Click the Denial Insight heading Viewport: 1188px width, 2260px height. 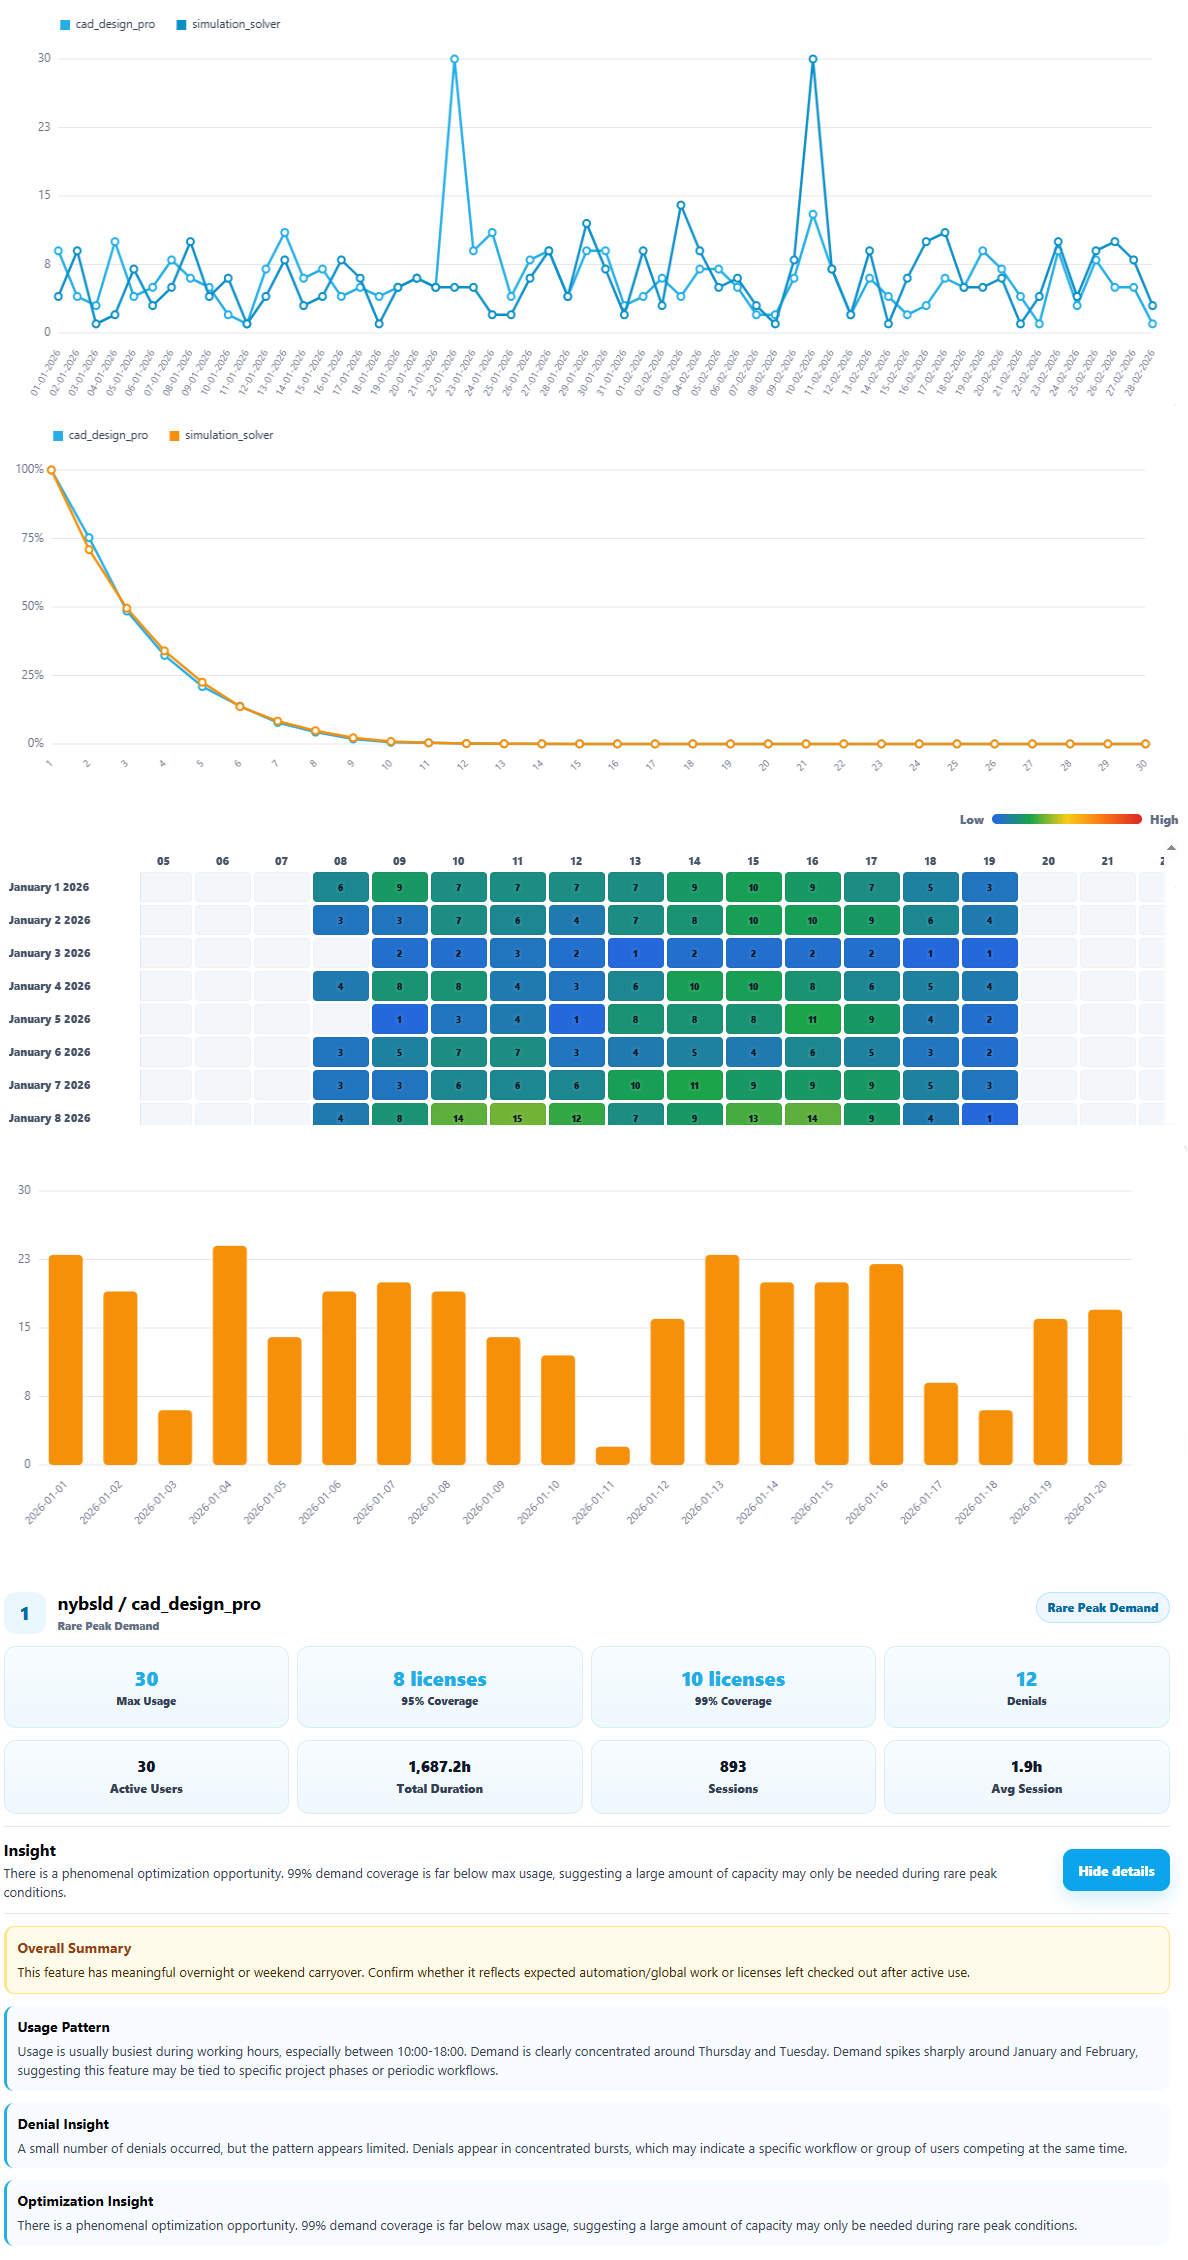[x=63, y=2124]
